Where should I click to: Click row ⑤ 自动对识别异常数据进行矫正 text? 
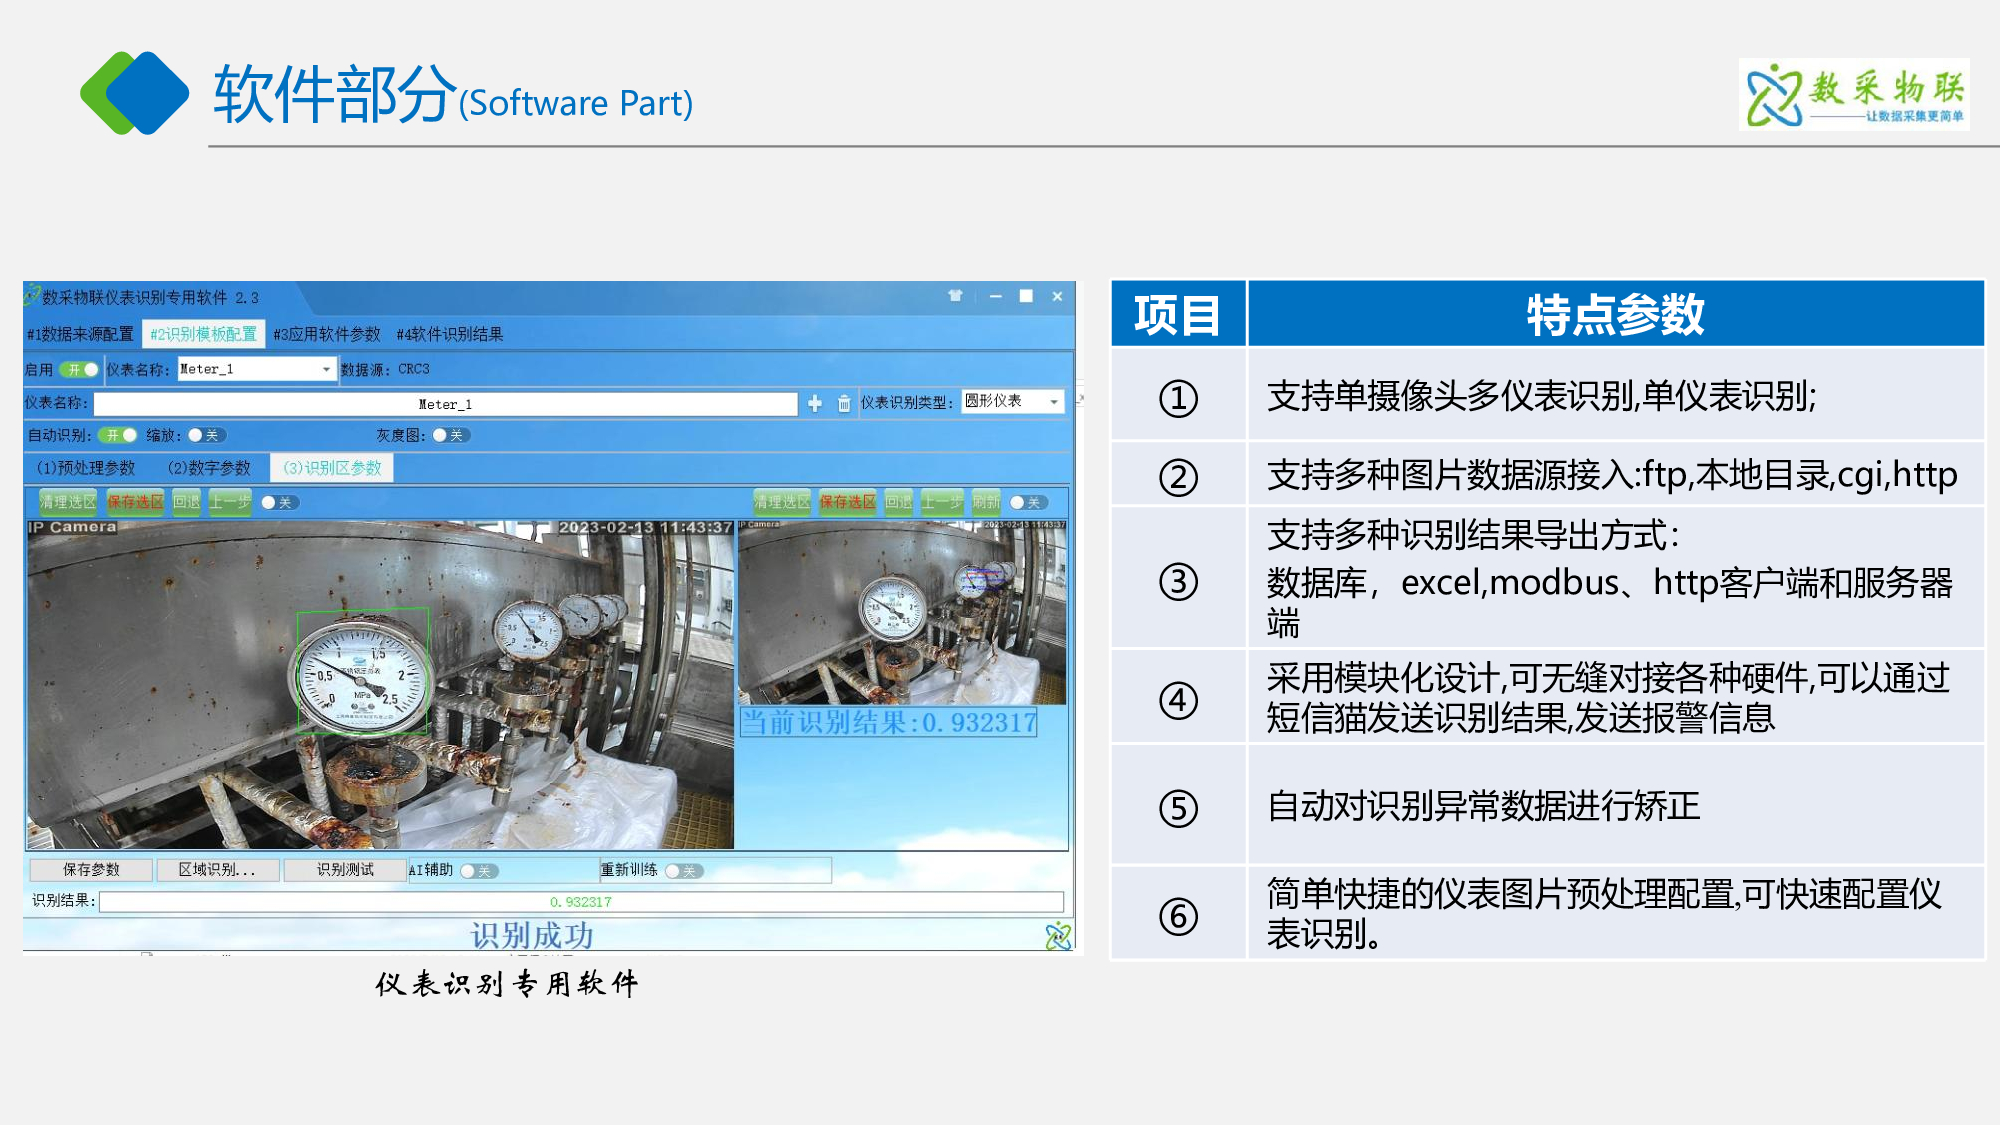coord(1484,806)
